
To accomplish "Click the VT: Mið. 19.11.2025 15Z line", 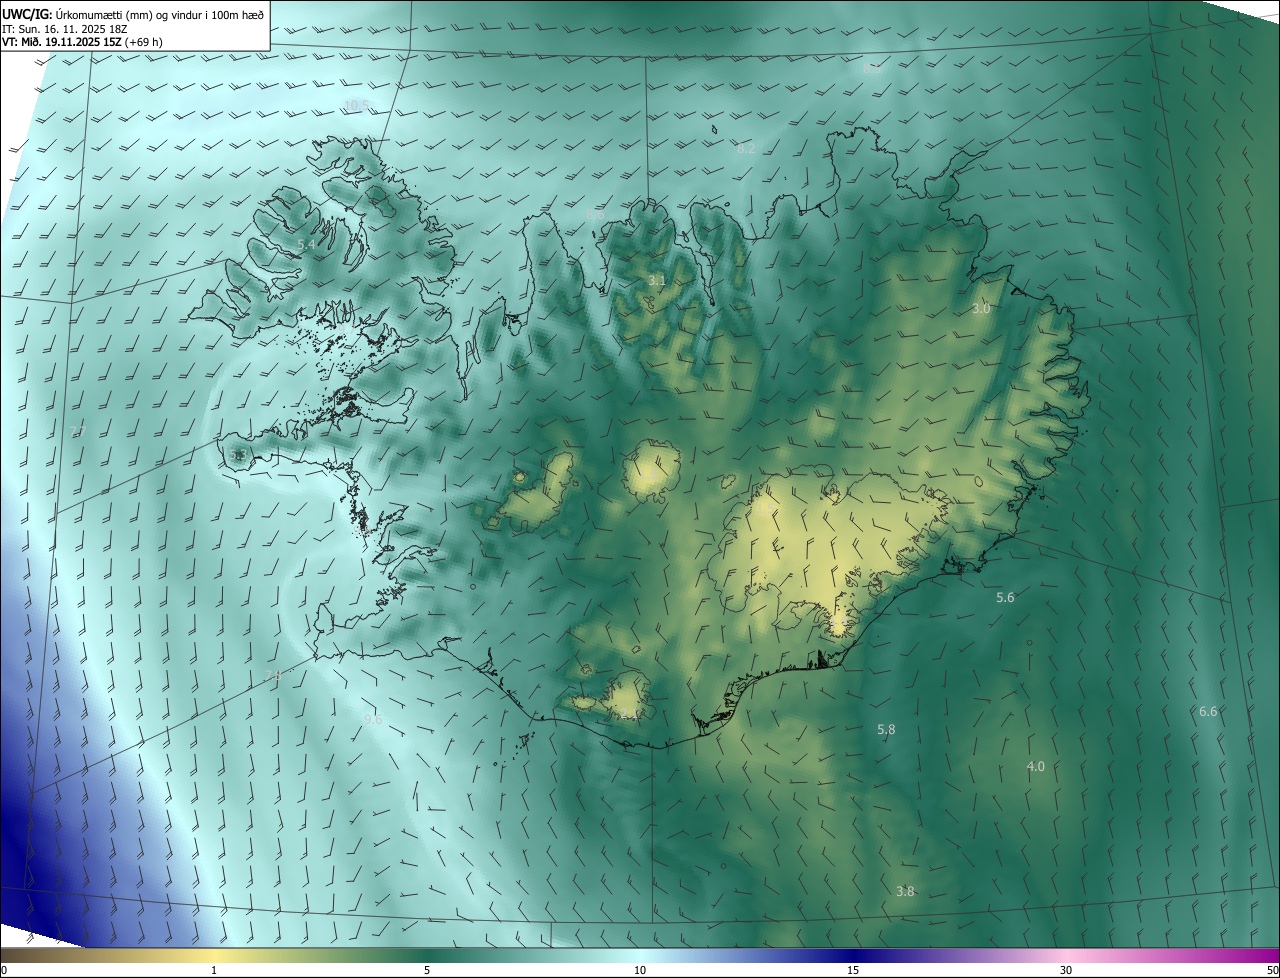I will [83, 42].
